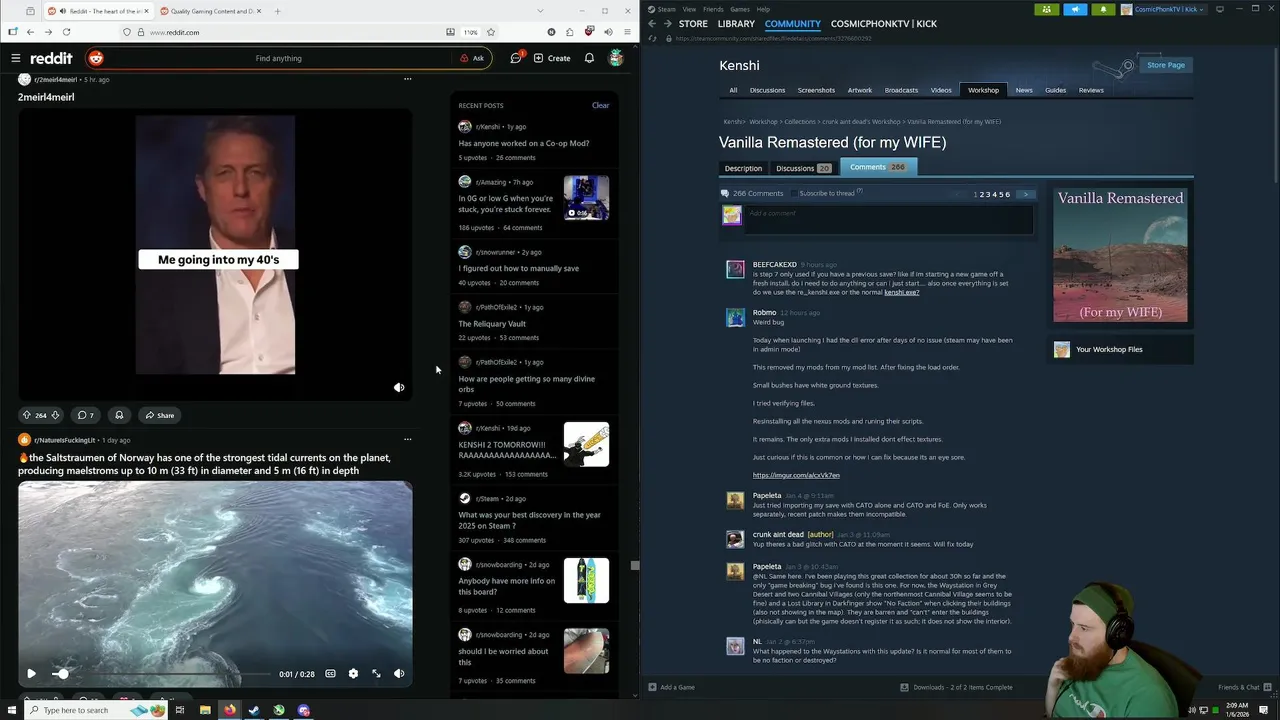Open the mod's Discussions tab with 20 count

(803, 168)
